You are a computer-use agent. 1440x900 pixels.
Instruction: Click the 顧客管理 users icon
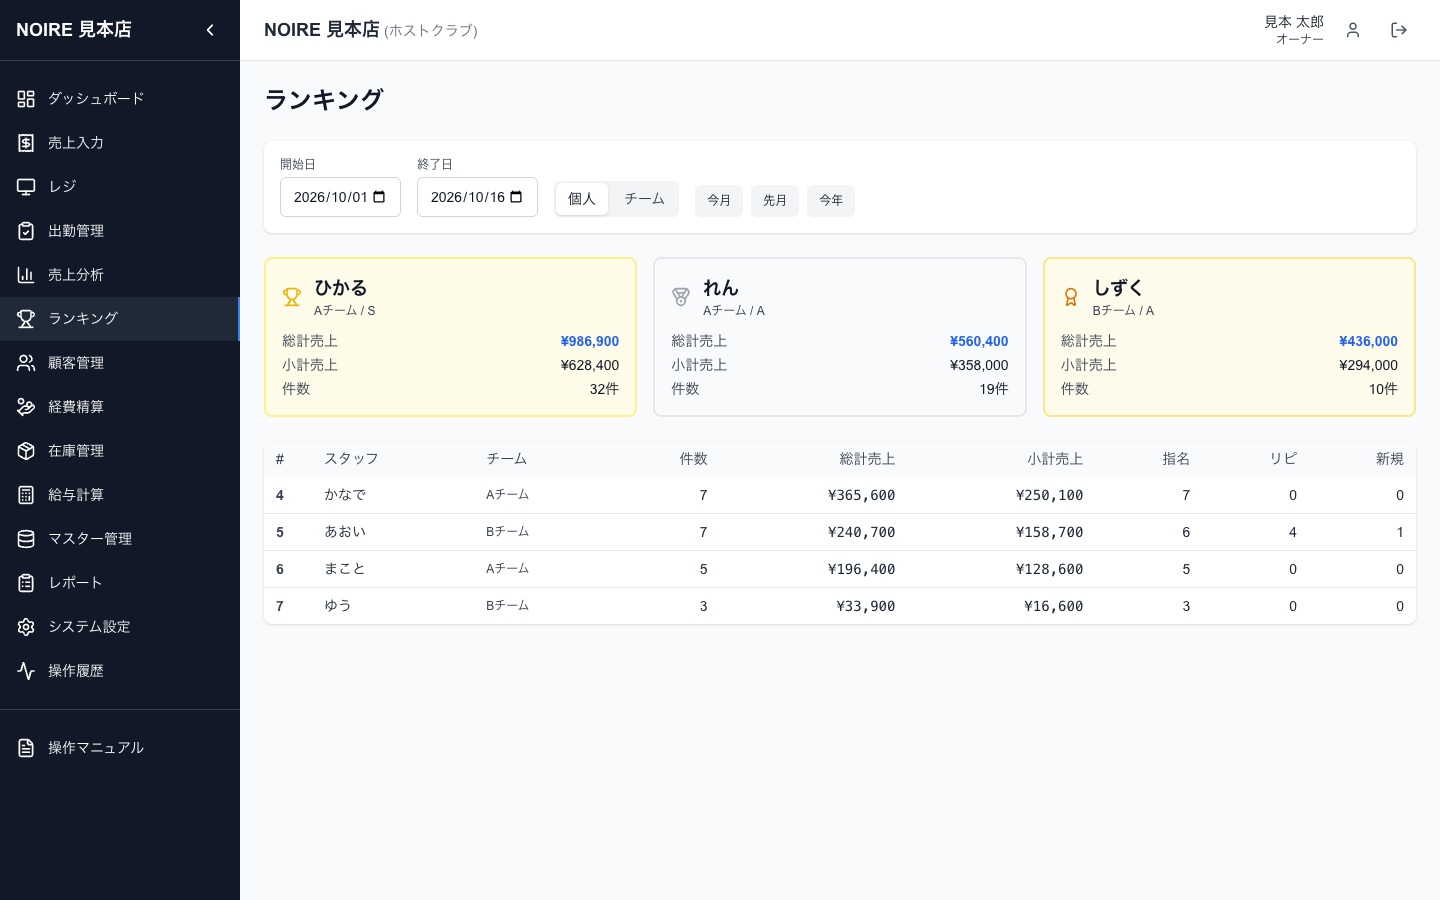pyautogui.click(x=26, y=363)
